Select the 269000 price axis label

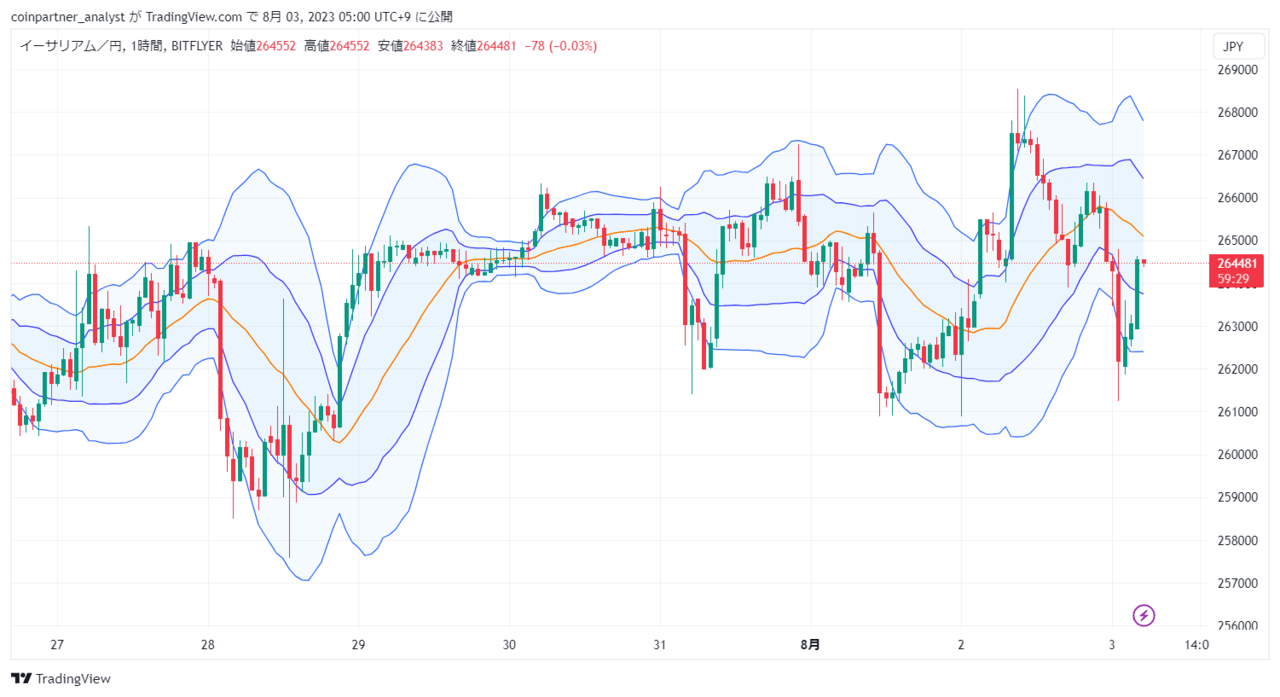point(1237,70)
